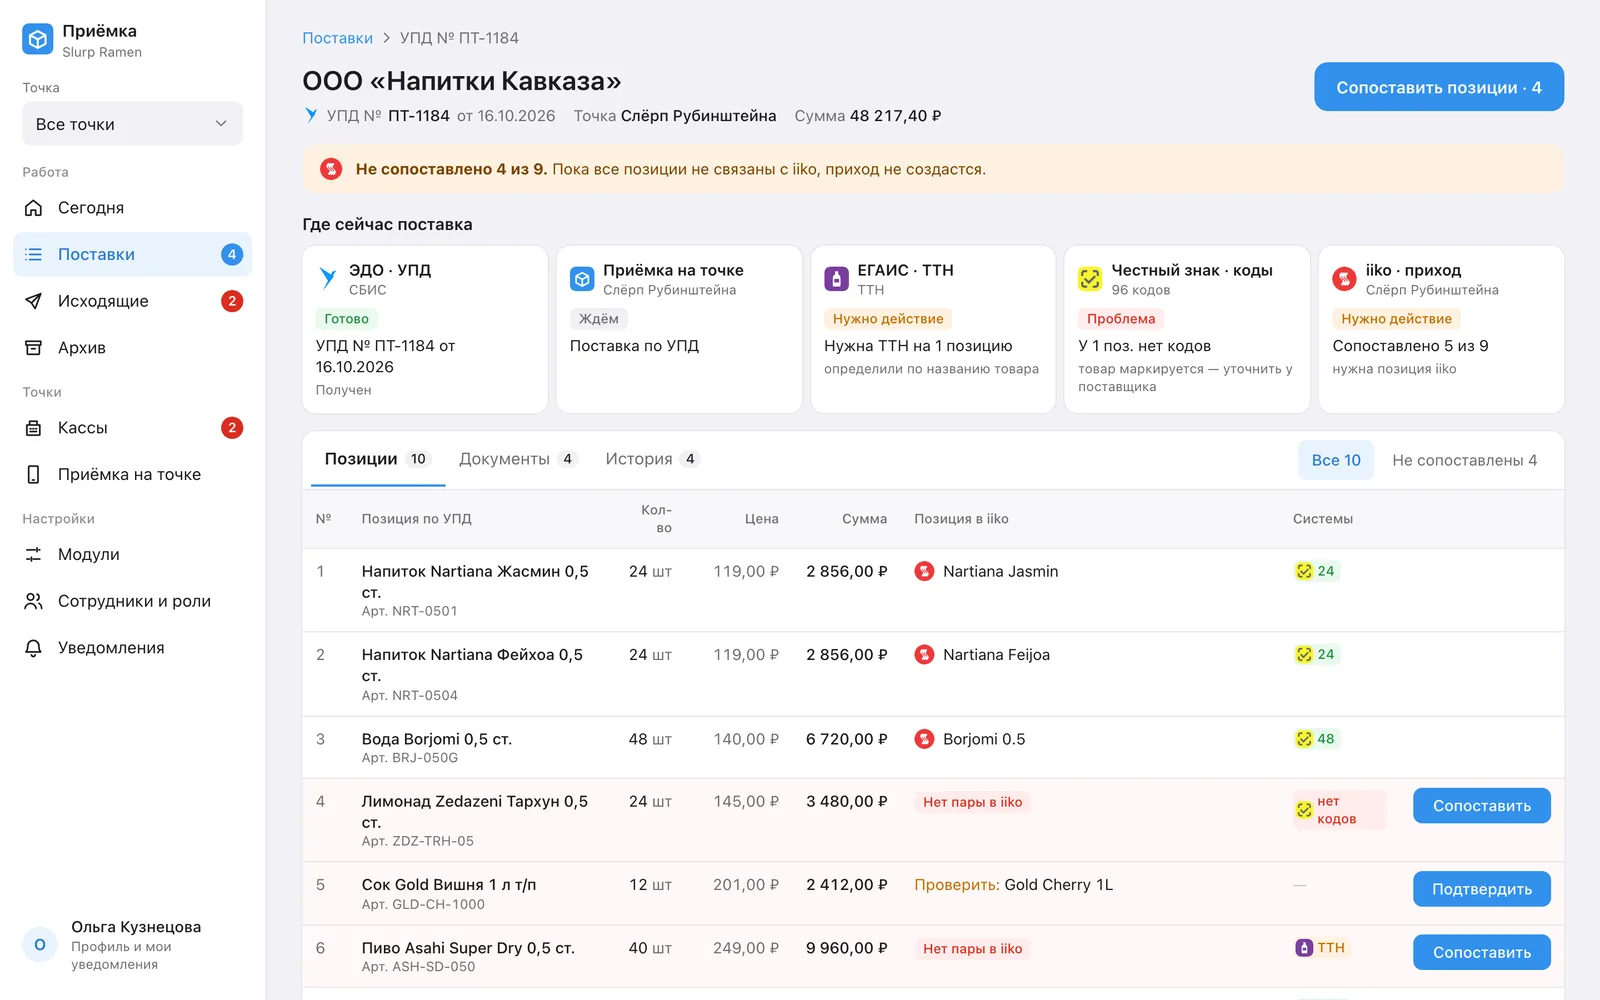This screenshot has width=1600, height=1000.
Task: Open the Все точки dropdown
Action: (132, 124)
